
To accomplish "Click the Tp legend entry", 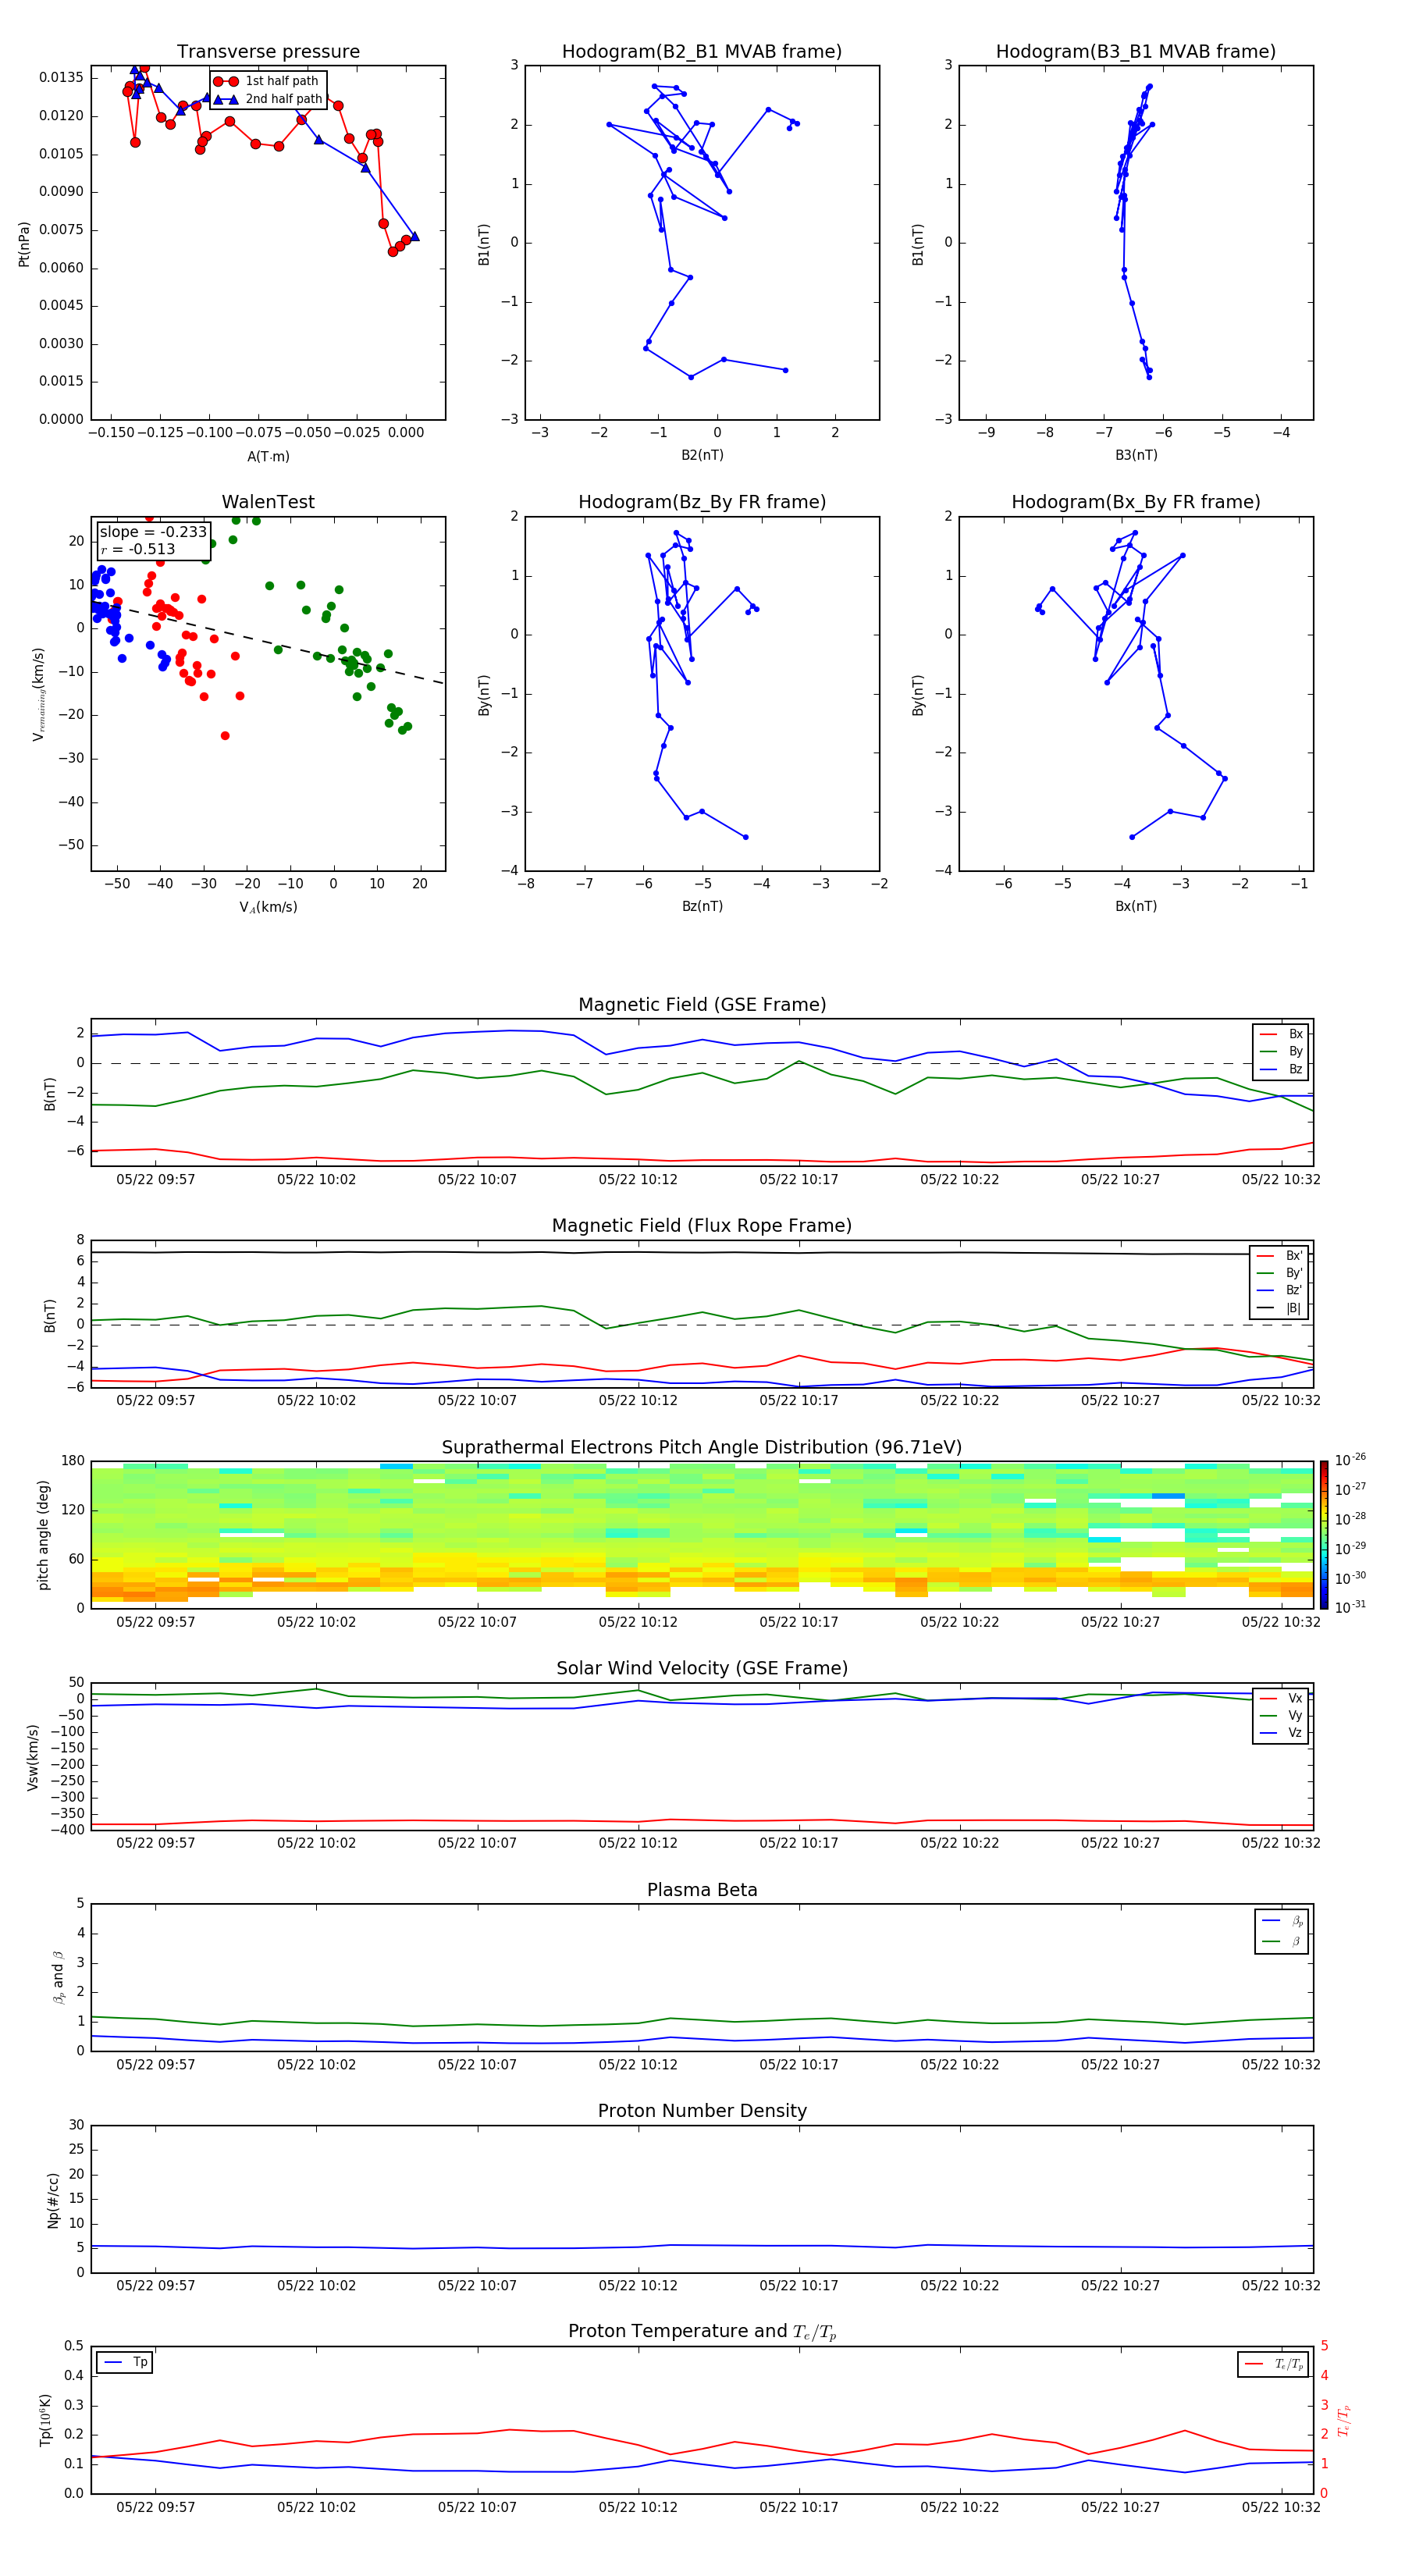I will tap(126, 2362).
